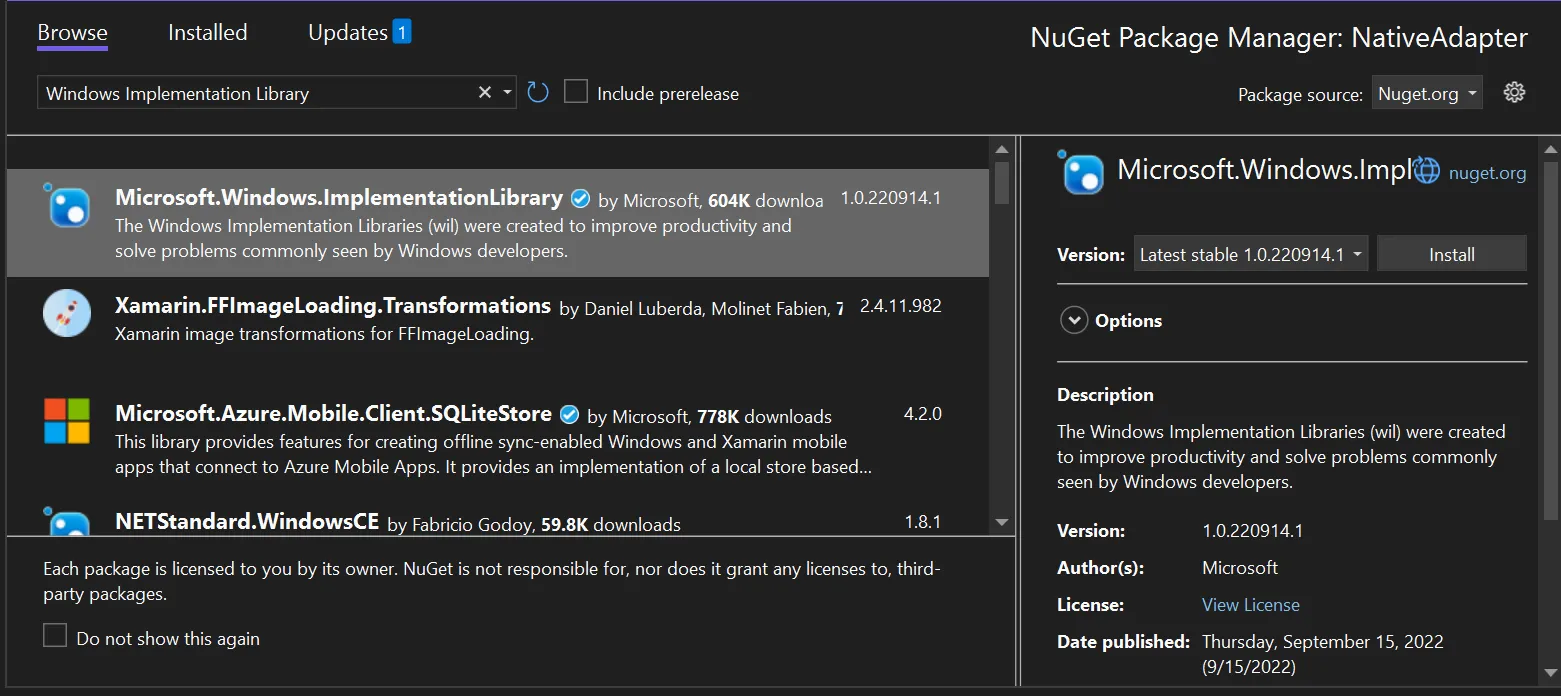Open the NuGet package source settings gear
The width and height of the screenshot is (1561, 696).
[x=1514, y=91]
